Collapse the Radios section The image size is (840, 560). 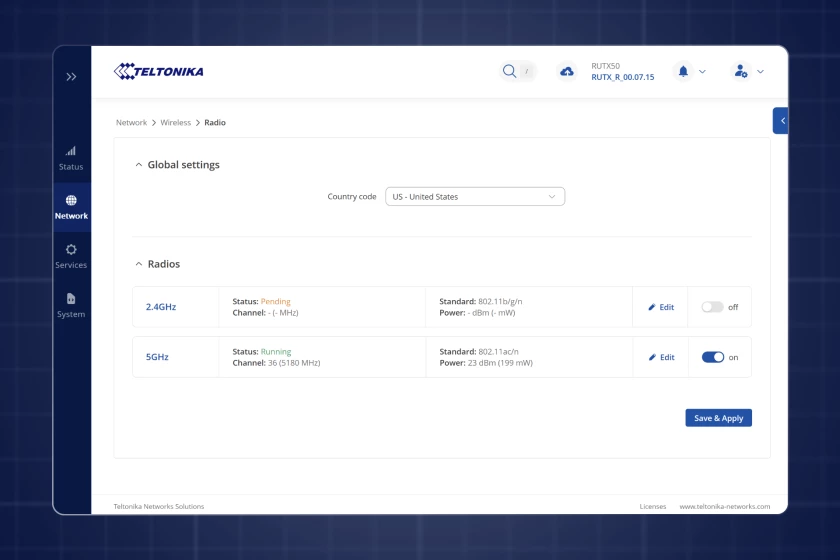coord(139,264)
